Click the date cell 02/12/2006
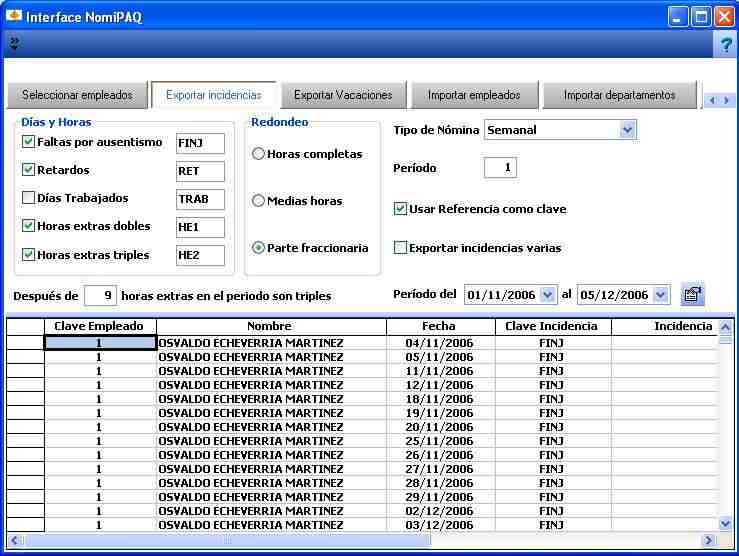 439,511
